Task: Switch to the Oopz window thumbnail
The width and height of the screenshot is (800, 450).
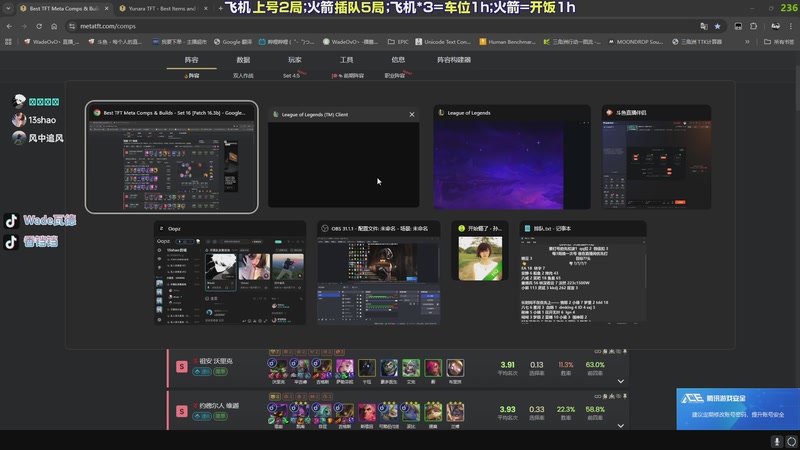Action: point(230,273)
